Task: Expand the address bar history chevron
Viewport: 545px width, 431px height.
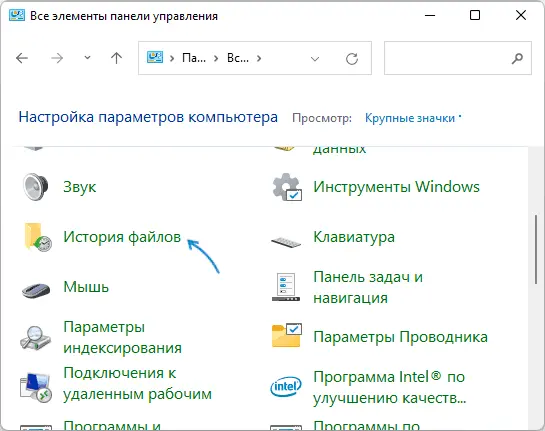Action: click(315, 59)
